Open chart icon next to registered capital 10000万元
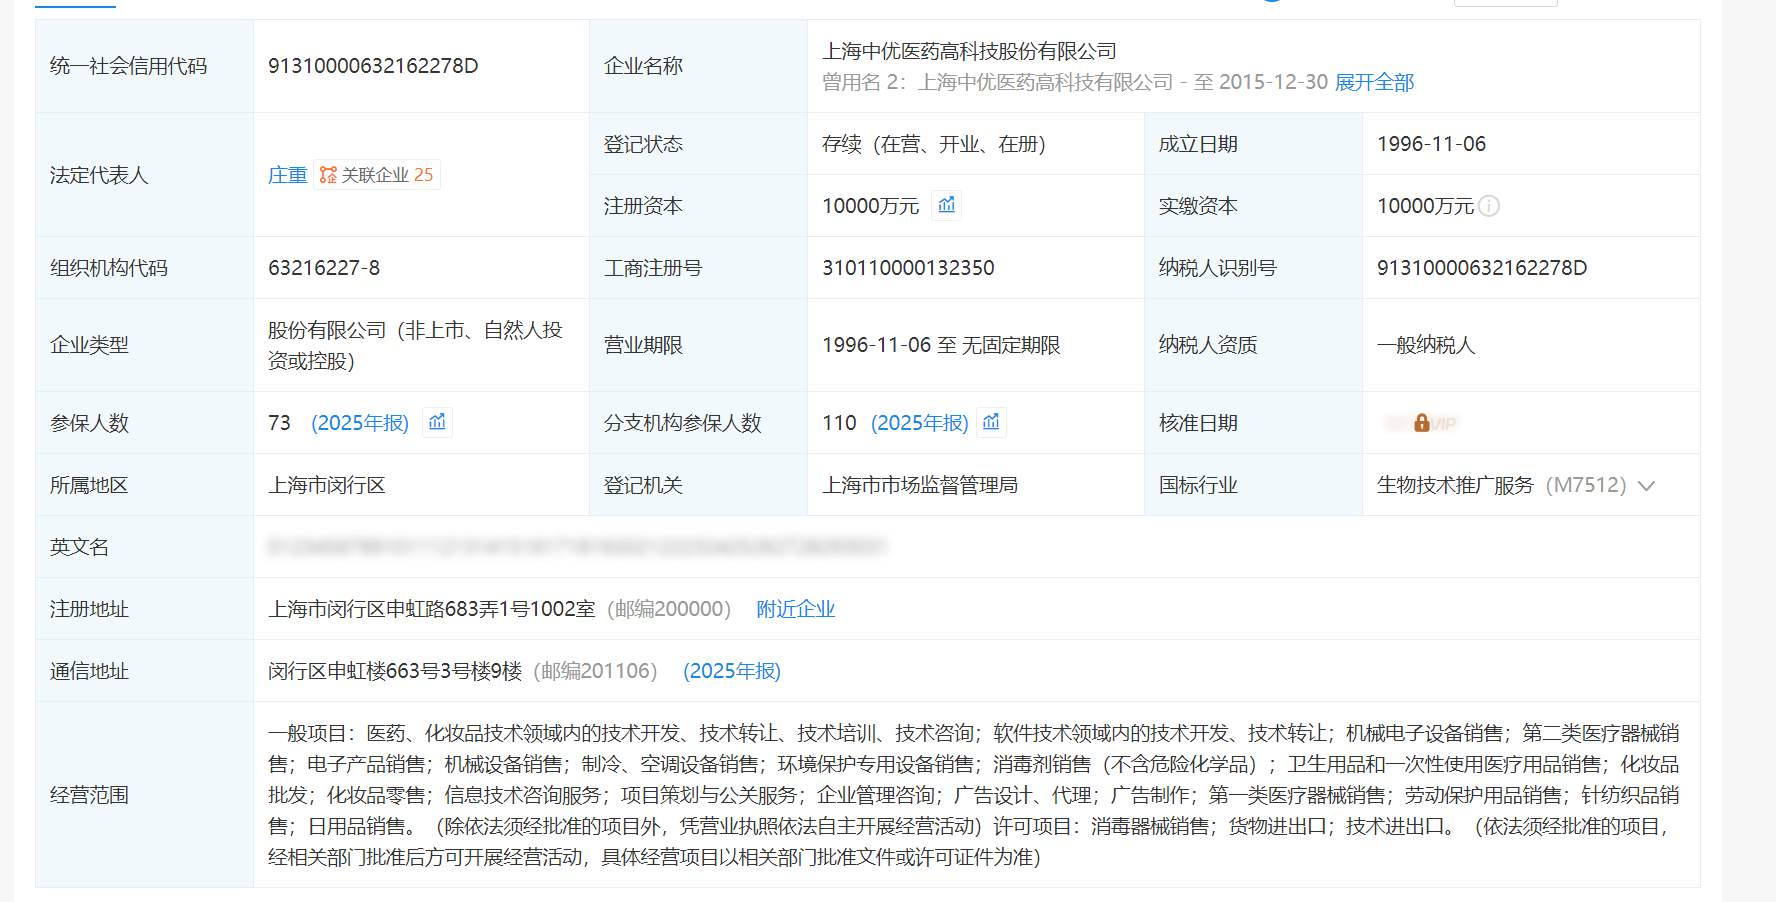Screen dimensions: 1776x902 point(946,205)
